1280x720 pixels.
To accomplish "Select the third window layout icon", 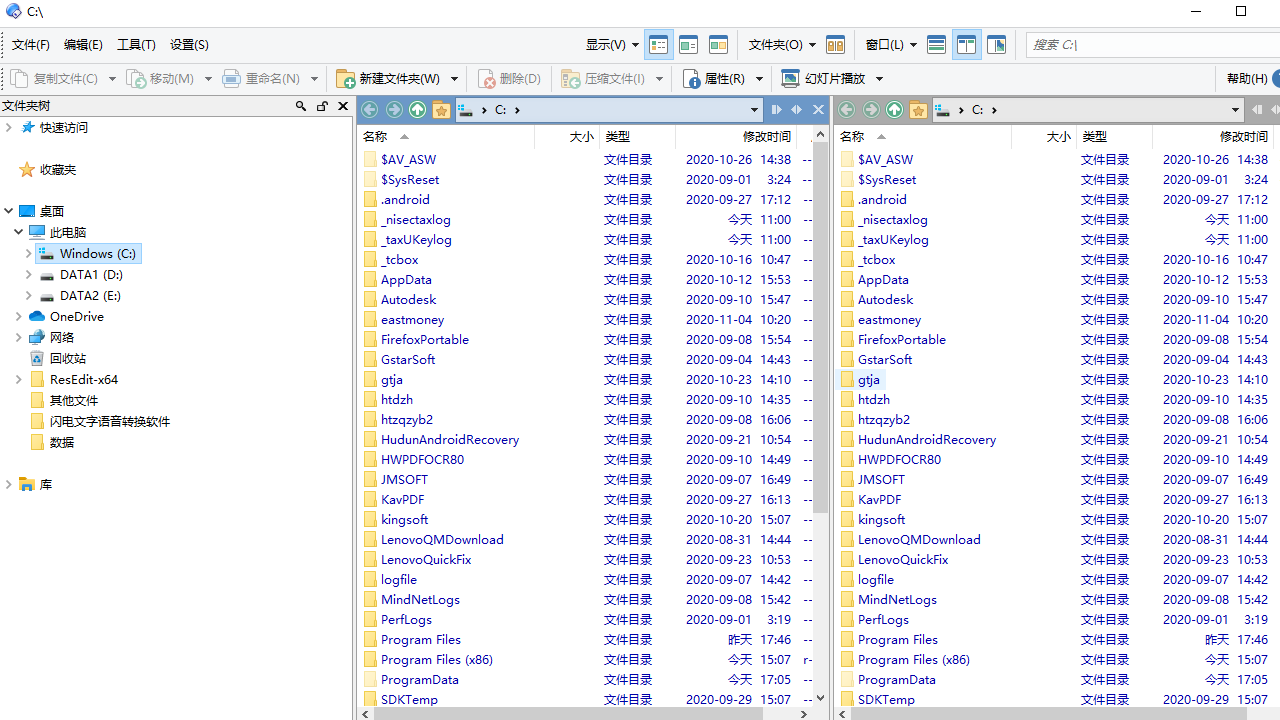I will (x=996, y=45).
